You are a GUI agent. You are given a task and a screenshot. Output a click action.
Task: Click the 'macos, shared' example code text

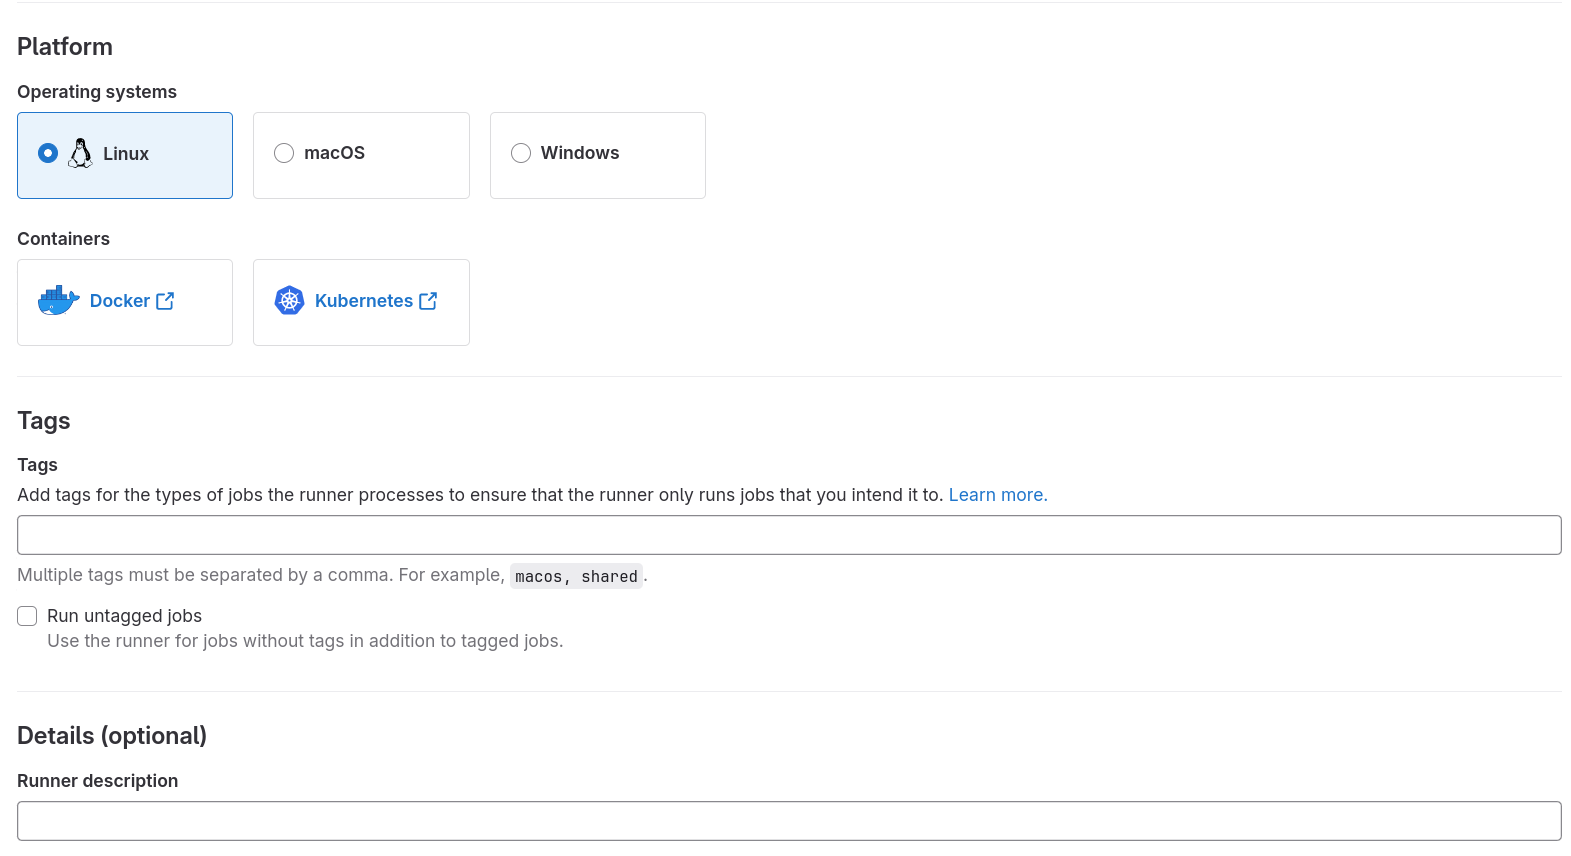tap(576, 576)
